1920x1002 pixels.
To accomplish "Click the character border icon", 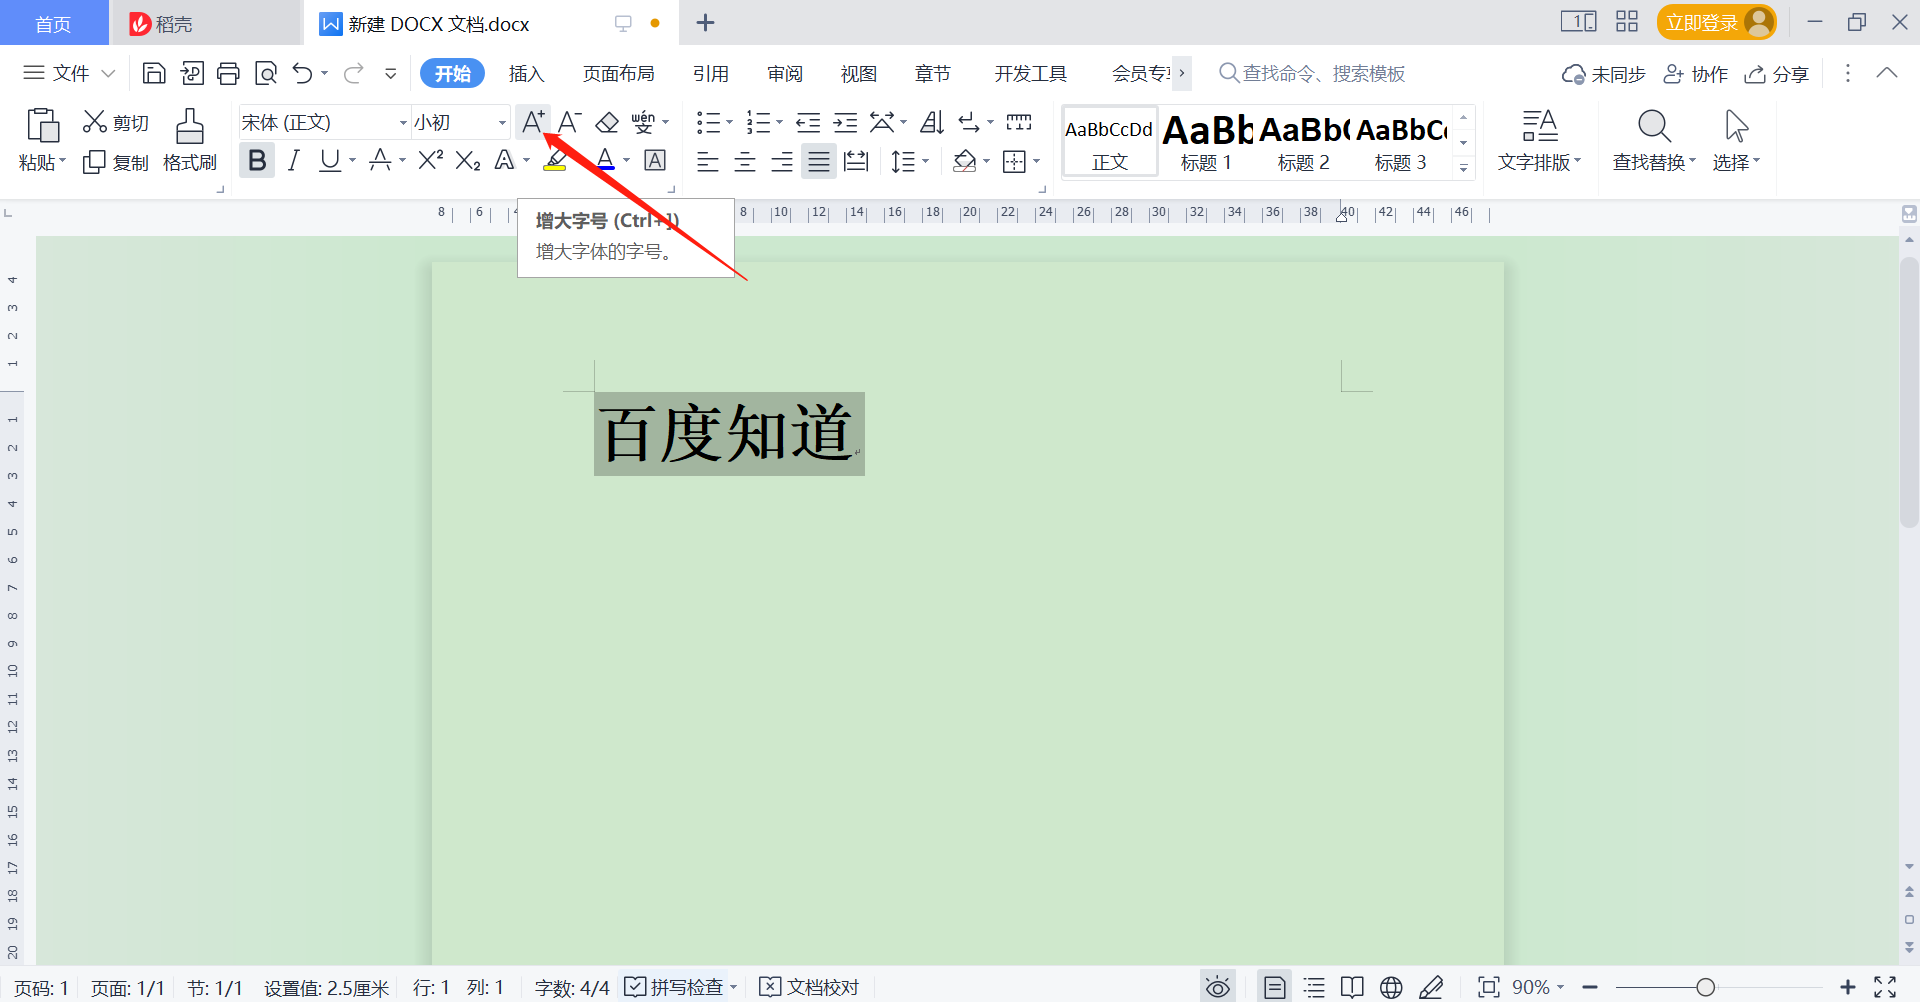I will tap(655, 160).
